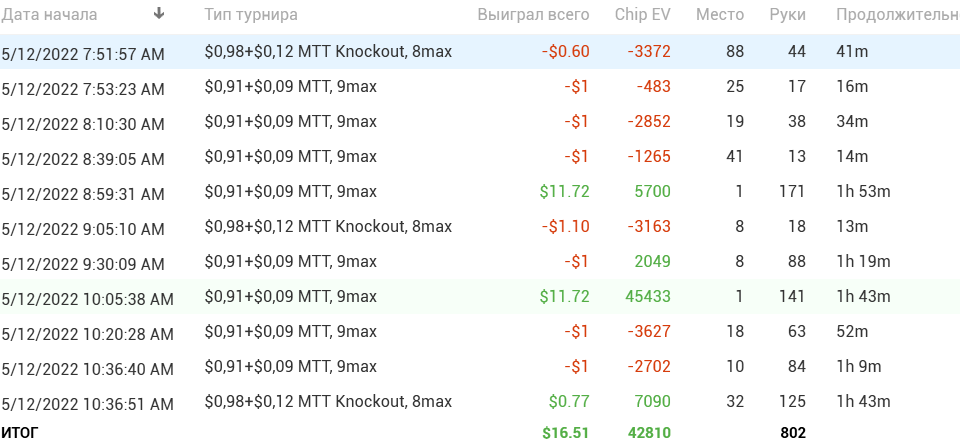Select the 8:59:31 AM tournament with 171 hands
This screenshot has height=439, width=960.
[480, 192]
